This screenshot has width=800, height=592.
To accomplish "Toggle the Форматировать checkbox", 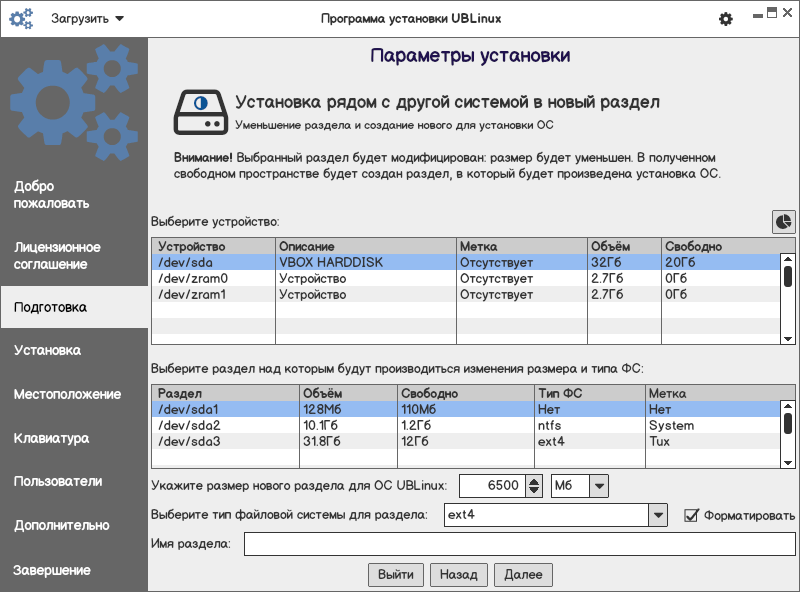I will [x=690, y=515].
